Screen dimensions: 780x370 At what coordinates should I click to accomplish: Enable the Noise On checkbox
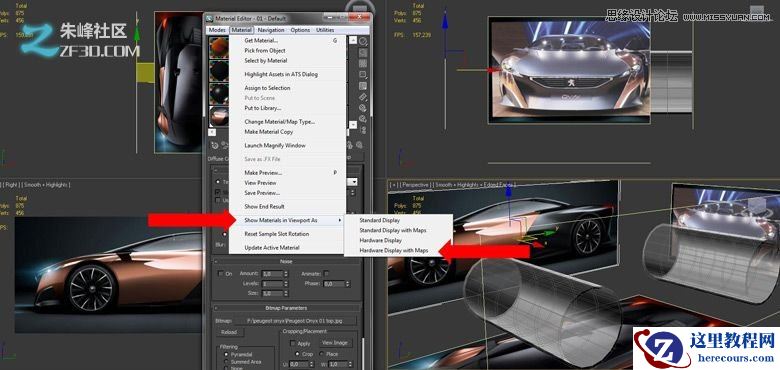(221, 274)
